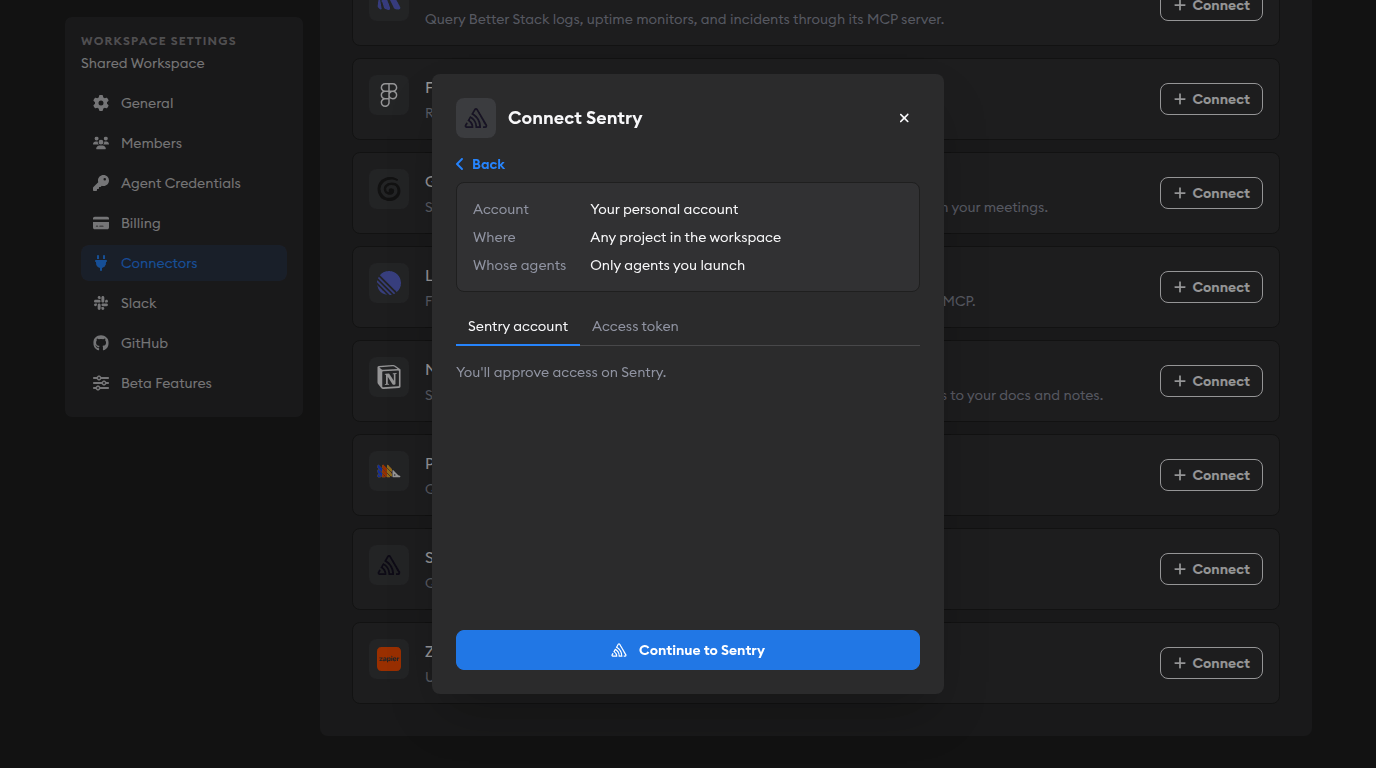The height and width of the screenshot is (768, 1376).
Task: Click the spiral connector logo below Figma
Action: tap(389, 189)
